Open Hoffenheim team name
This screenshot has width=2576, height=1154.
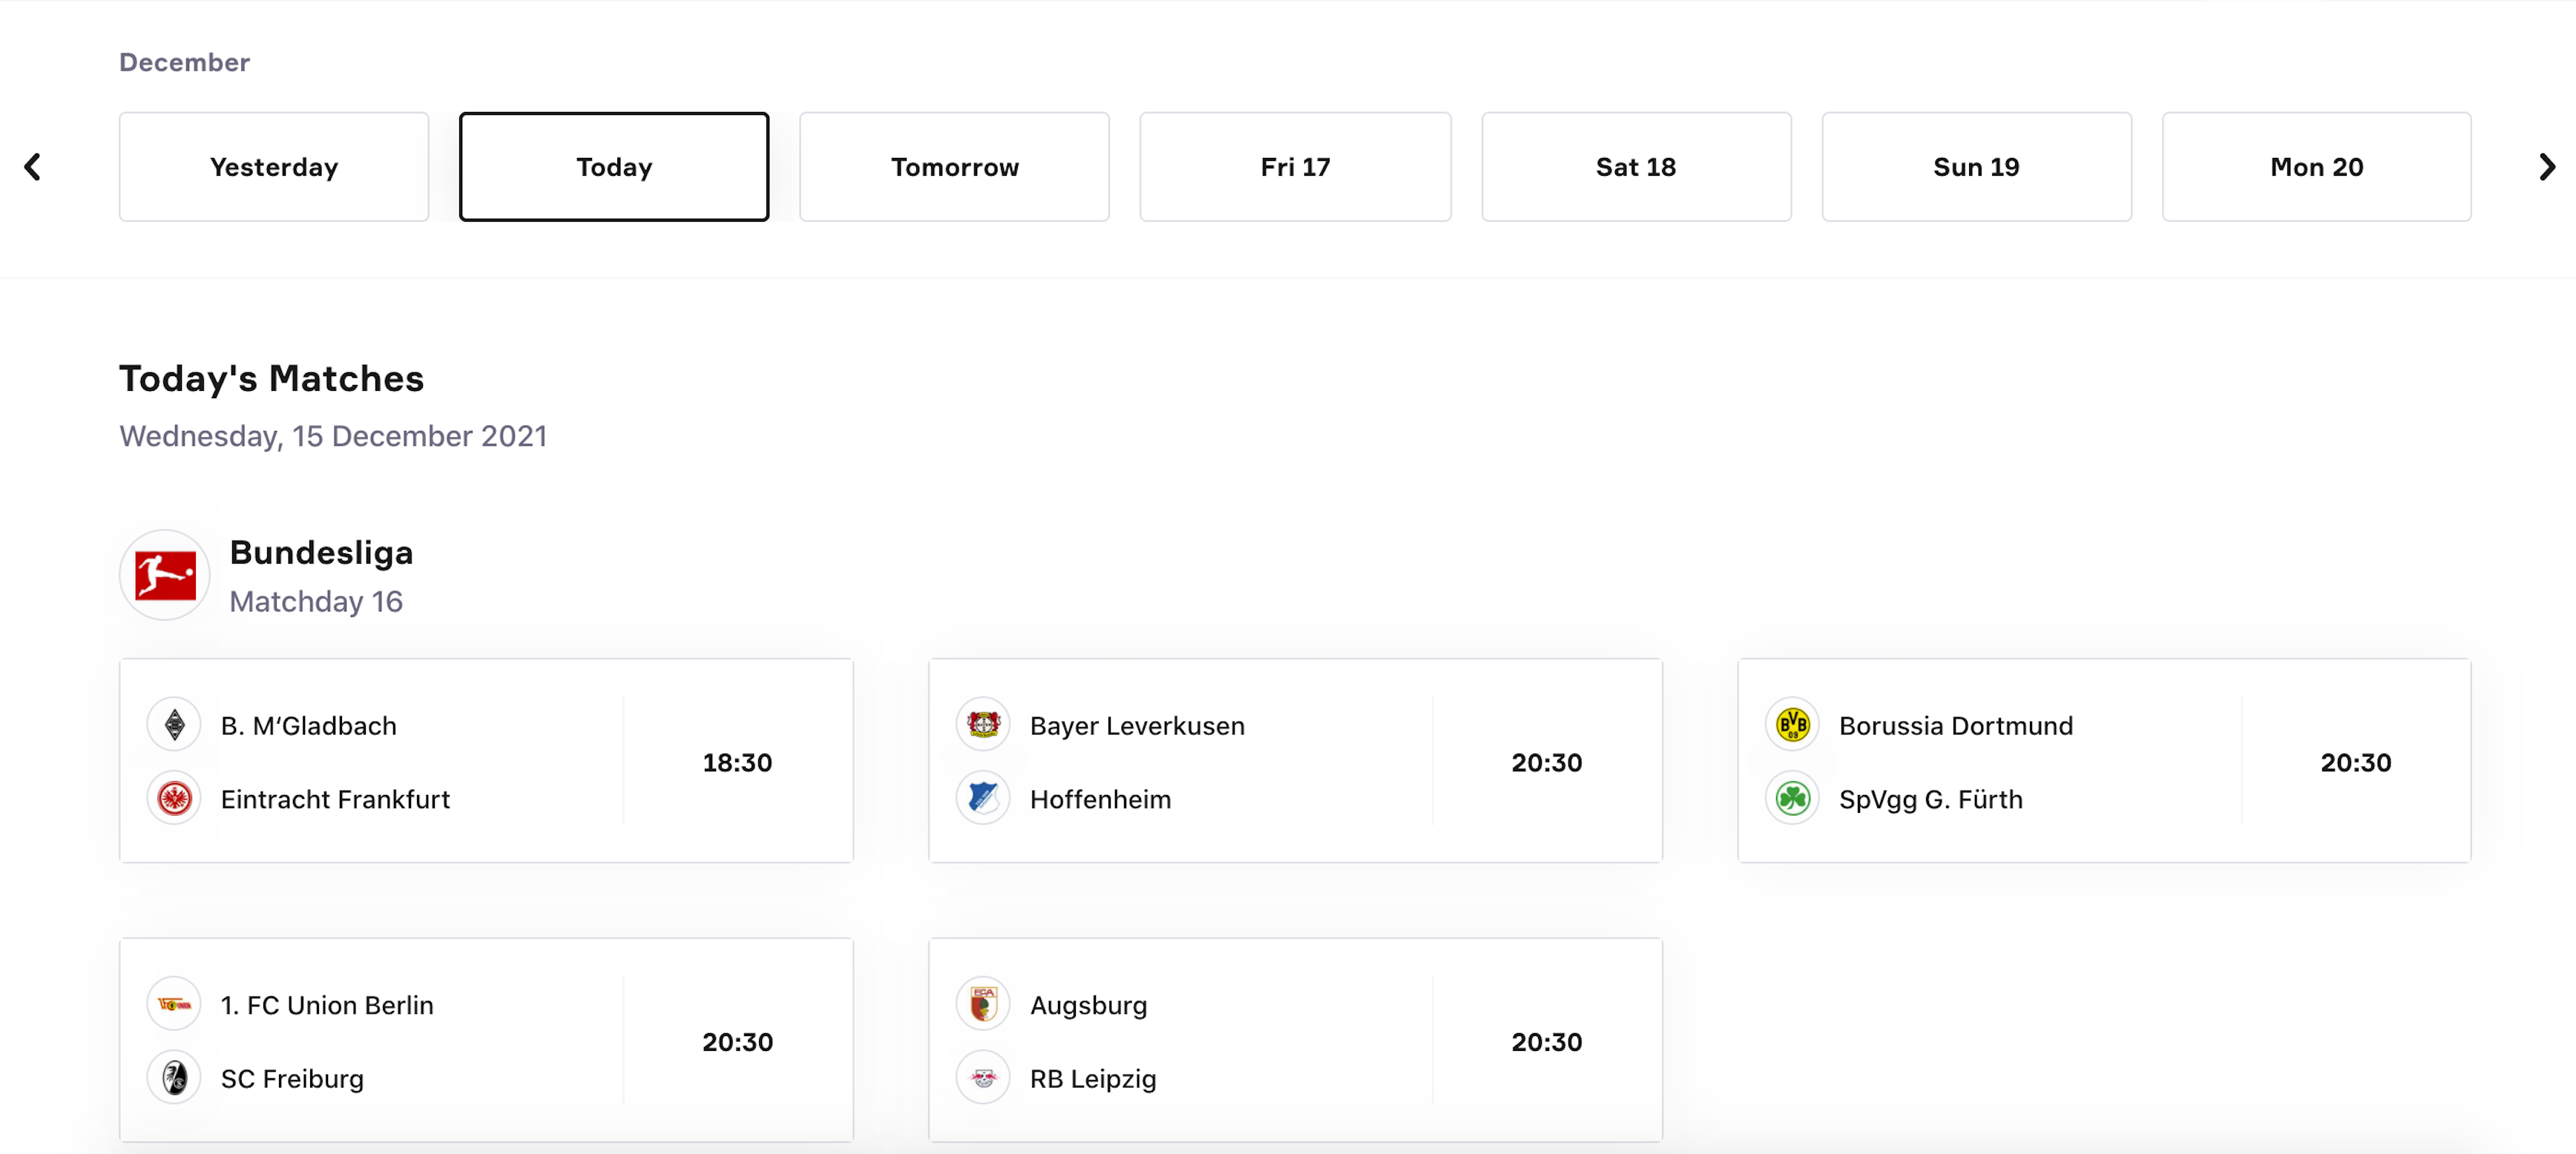1100,799
